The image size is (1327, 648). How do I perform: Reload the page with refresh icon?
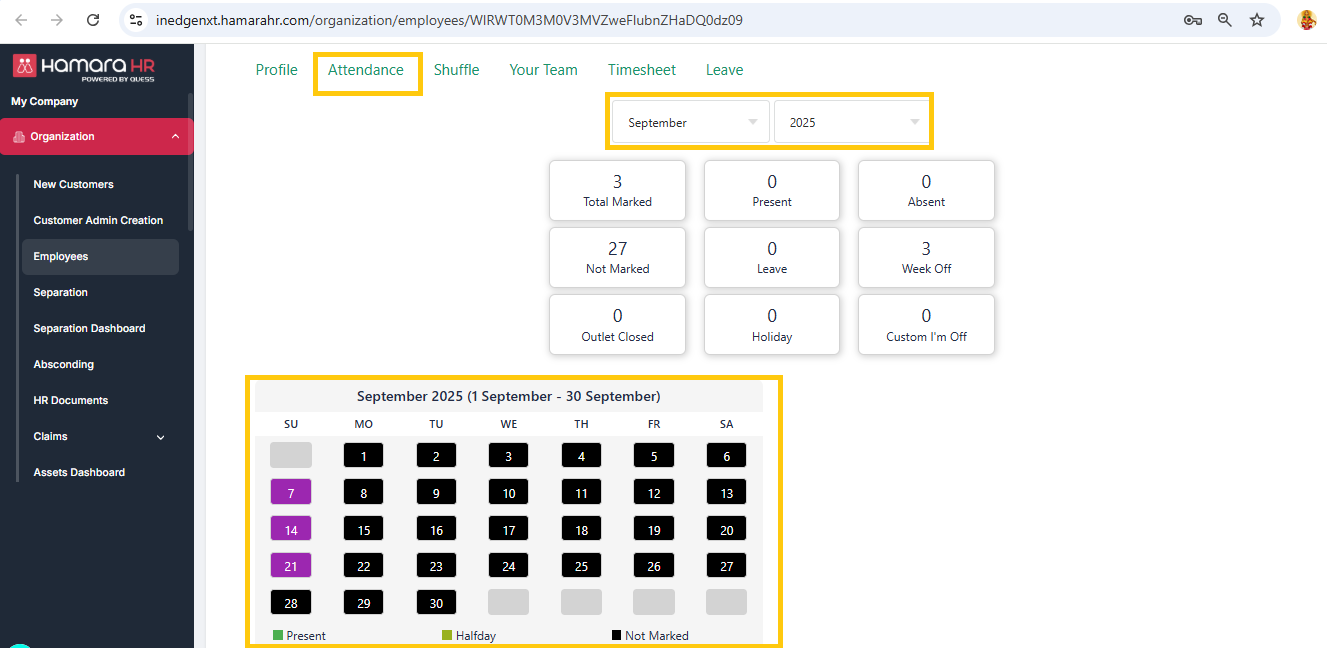point(93,20)
